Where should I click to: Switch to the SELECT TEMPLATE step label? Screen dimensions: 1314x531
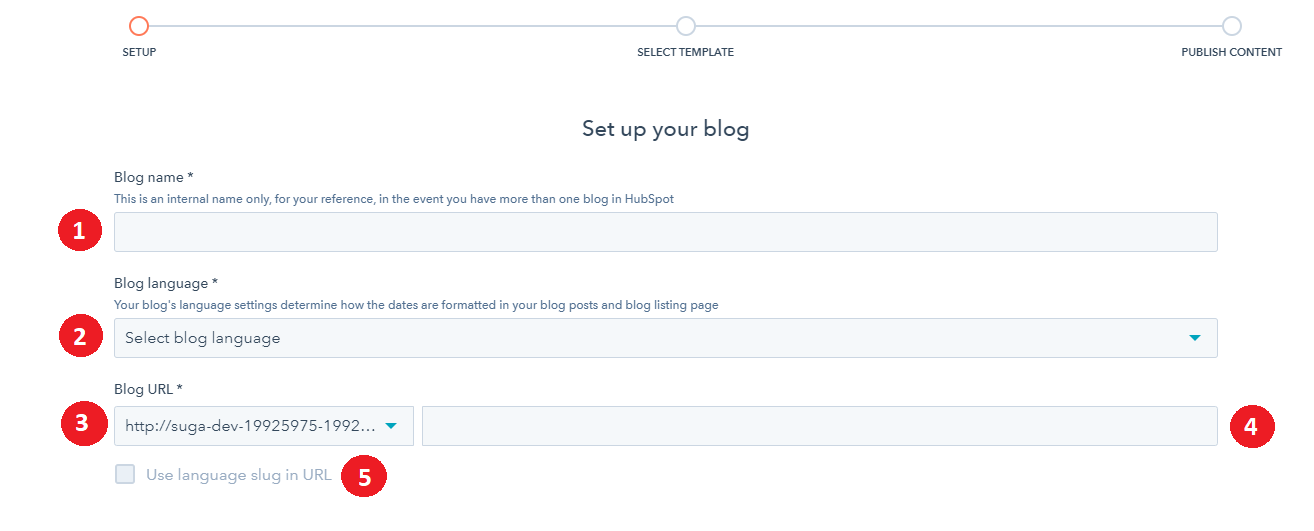coord(685,52)
